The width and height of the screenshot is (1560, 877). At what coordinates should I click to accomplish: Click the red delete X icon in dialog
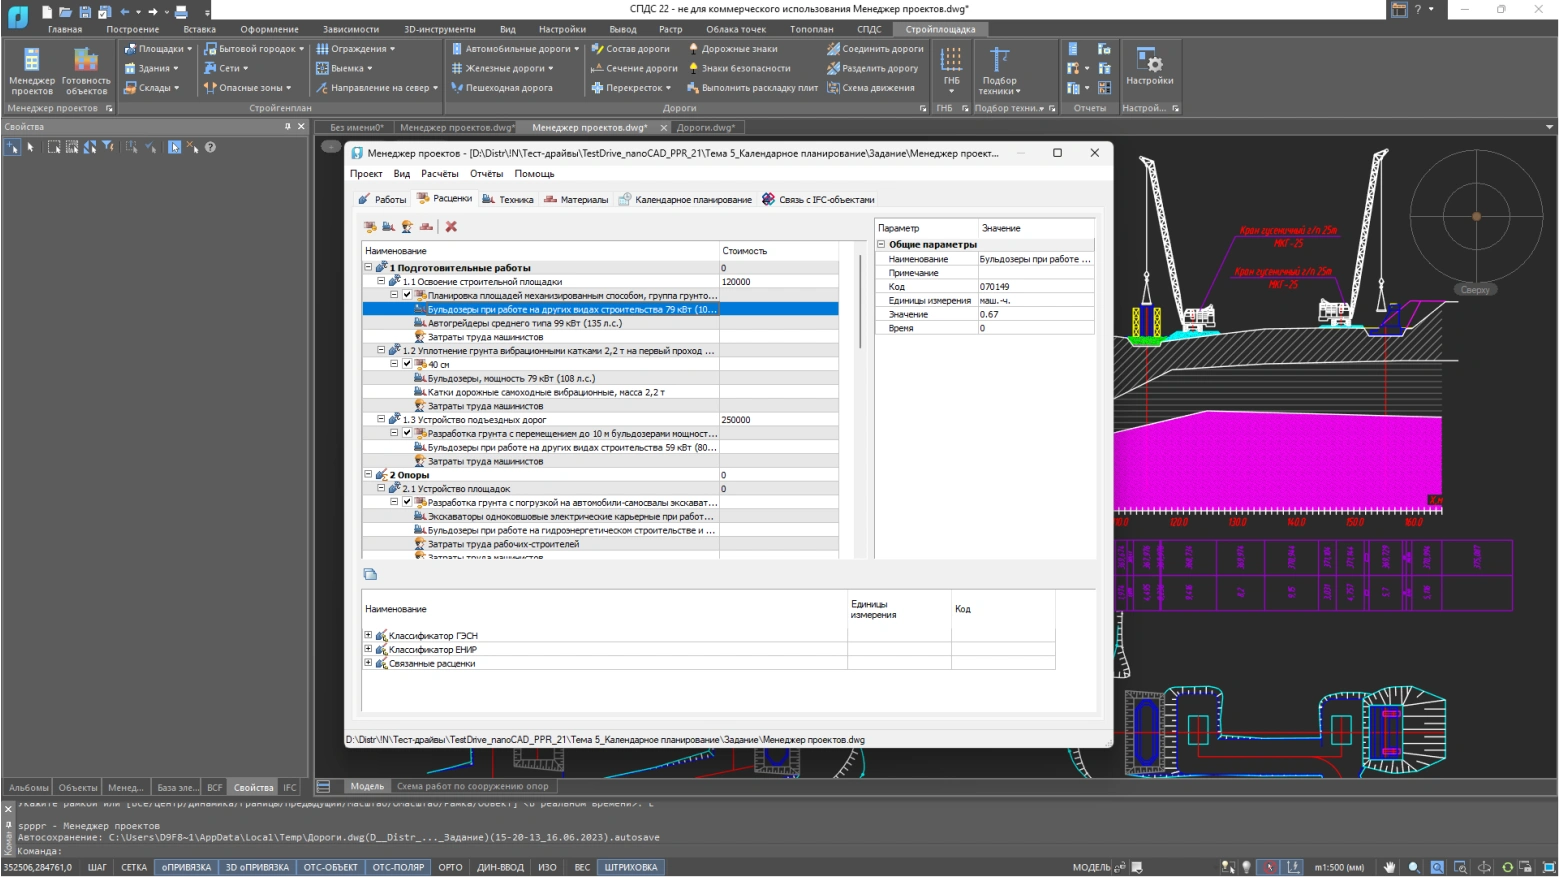(x=451, y=227)
